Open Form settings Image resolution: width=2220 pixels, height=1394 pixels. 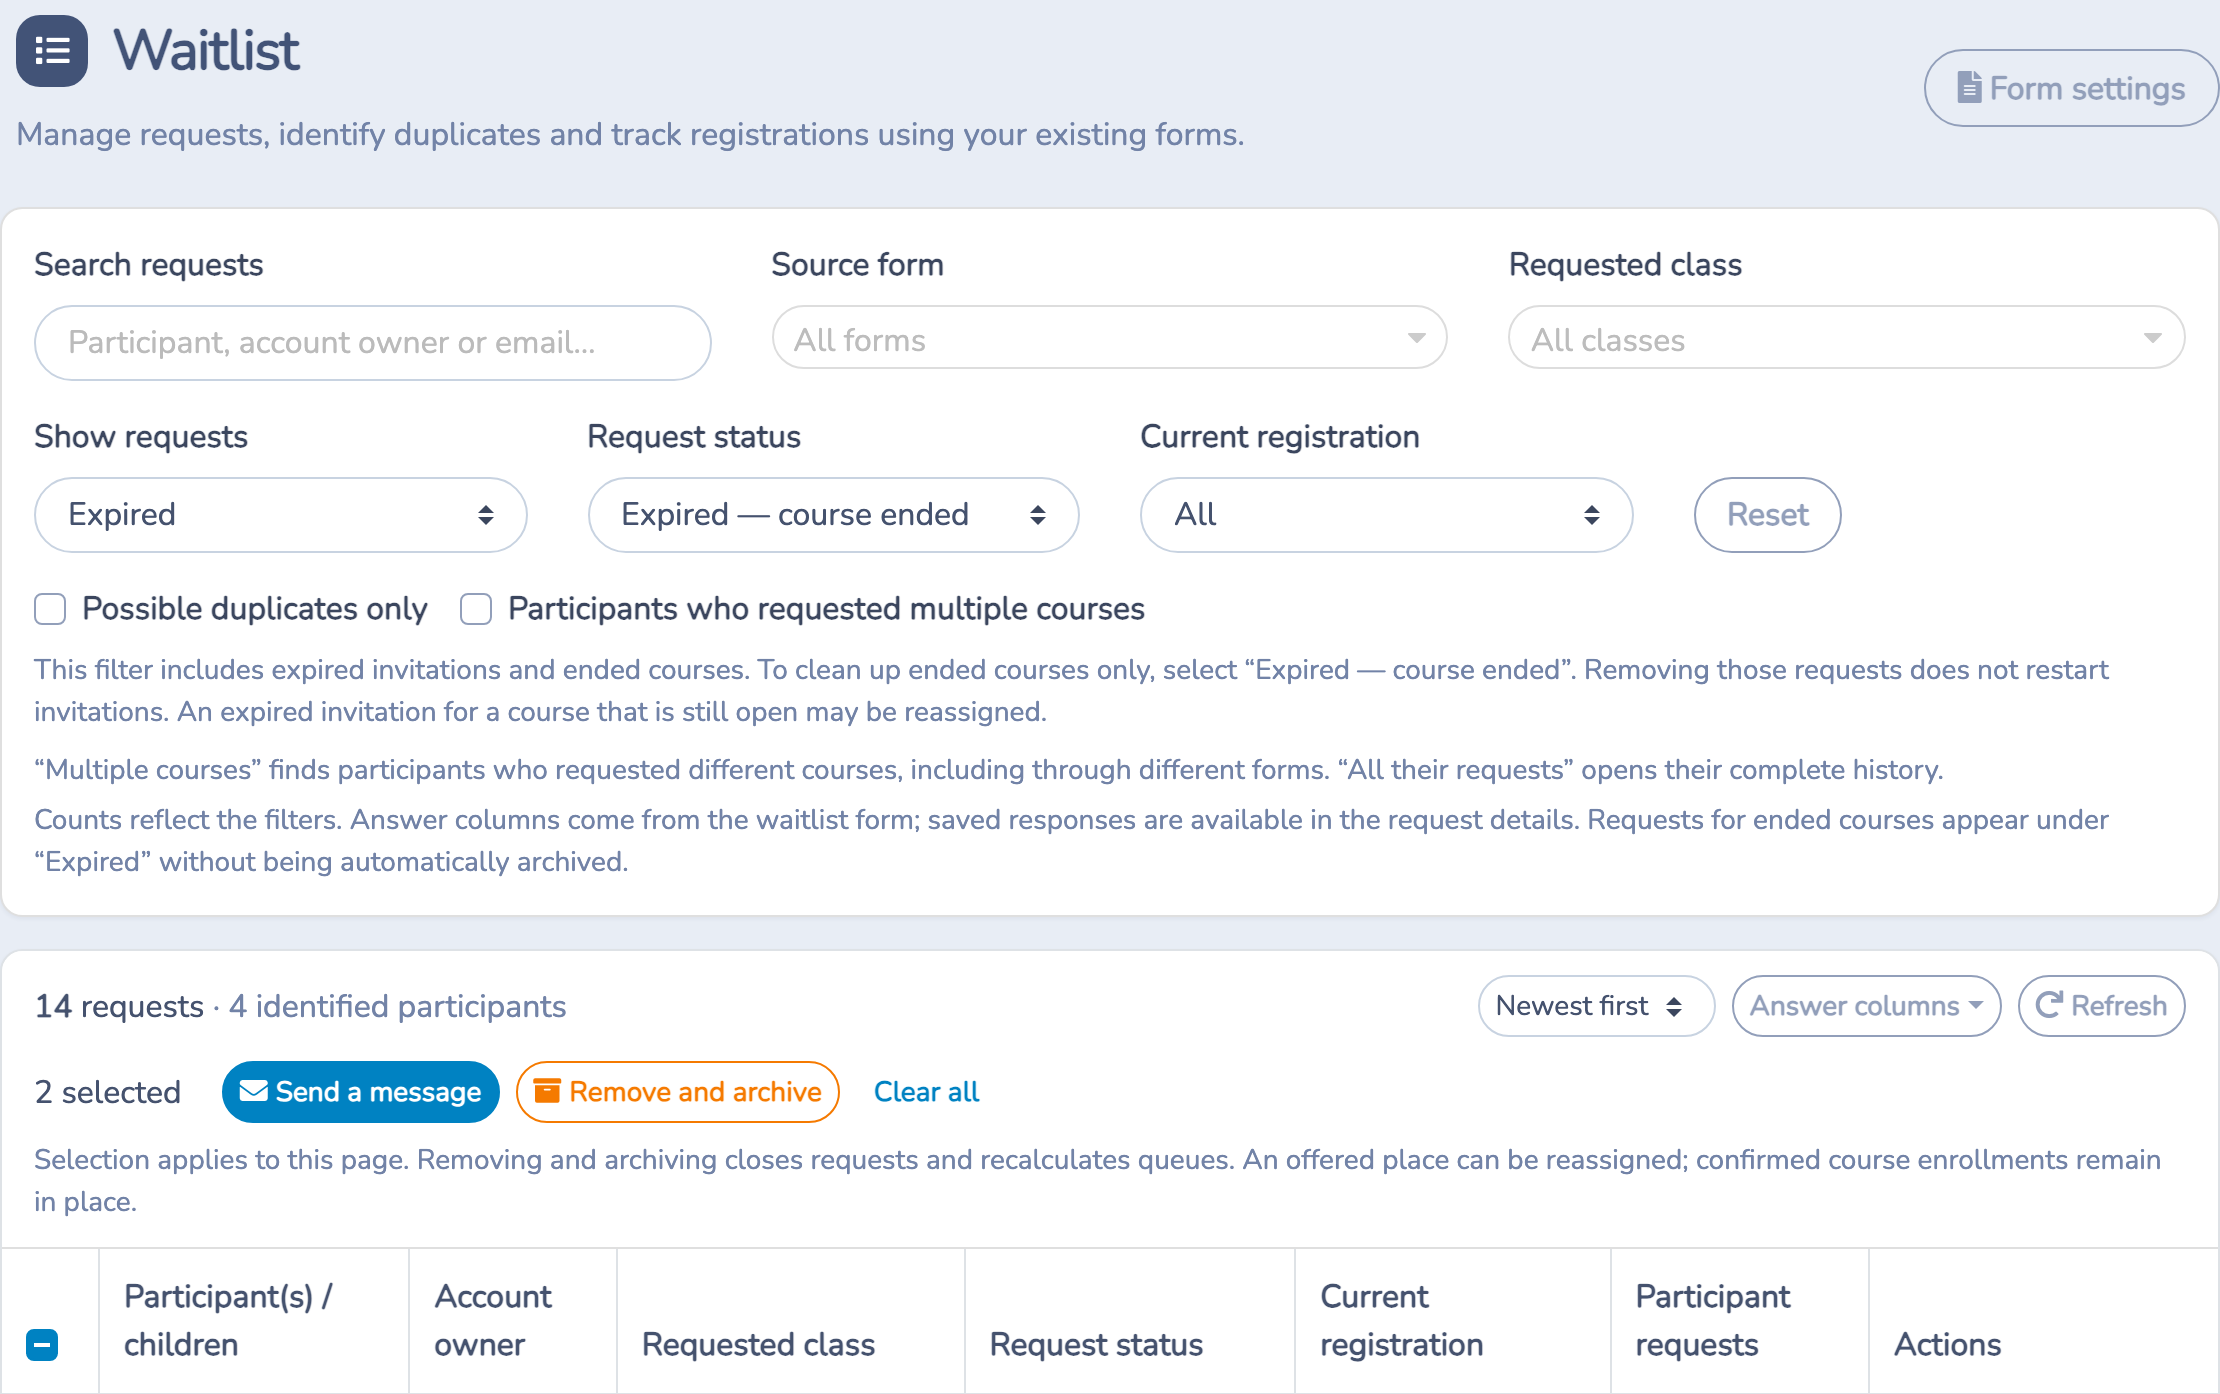pos(2071,88)
